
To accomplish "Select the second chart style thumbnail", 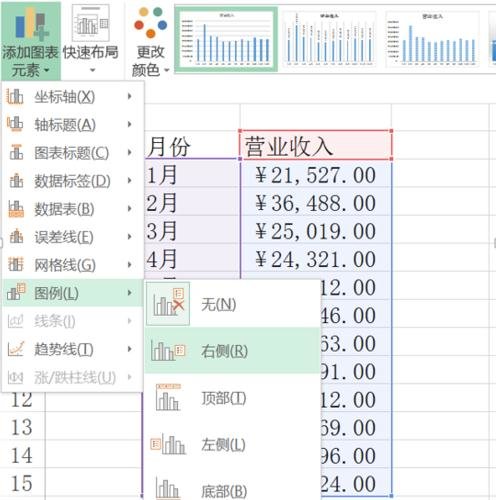I will pos(330,39).
